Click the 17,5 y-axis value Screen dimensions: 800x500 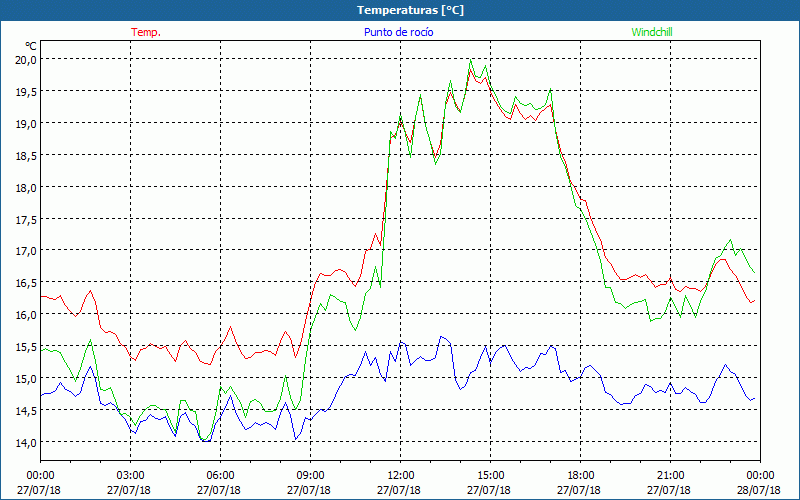26,219
